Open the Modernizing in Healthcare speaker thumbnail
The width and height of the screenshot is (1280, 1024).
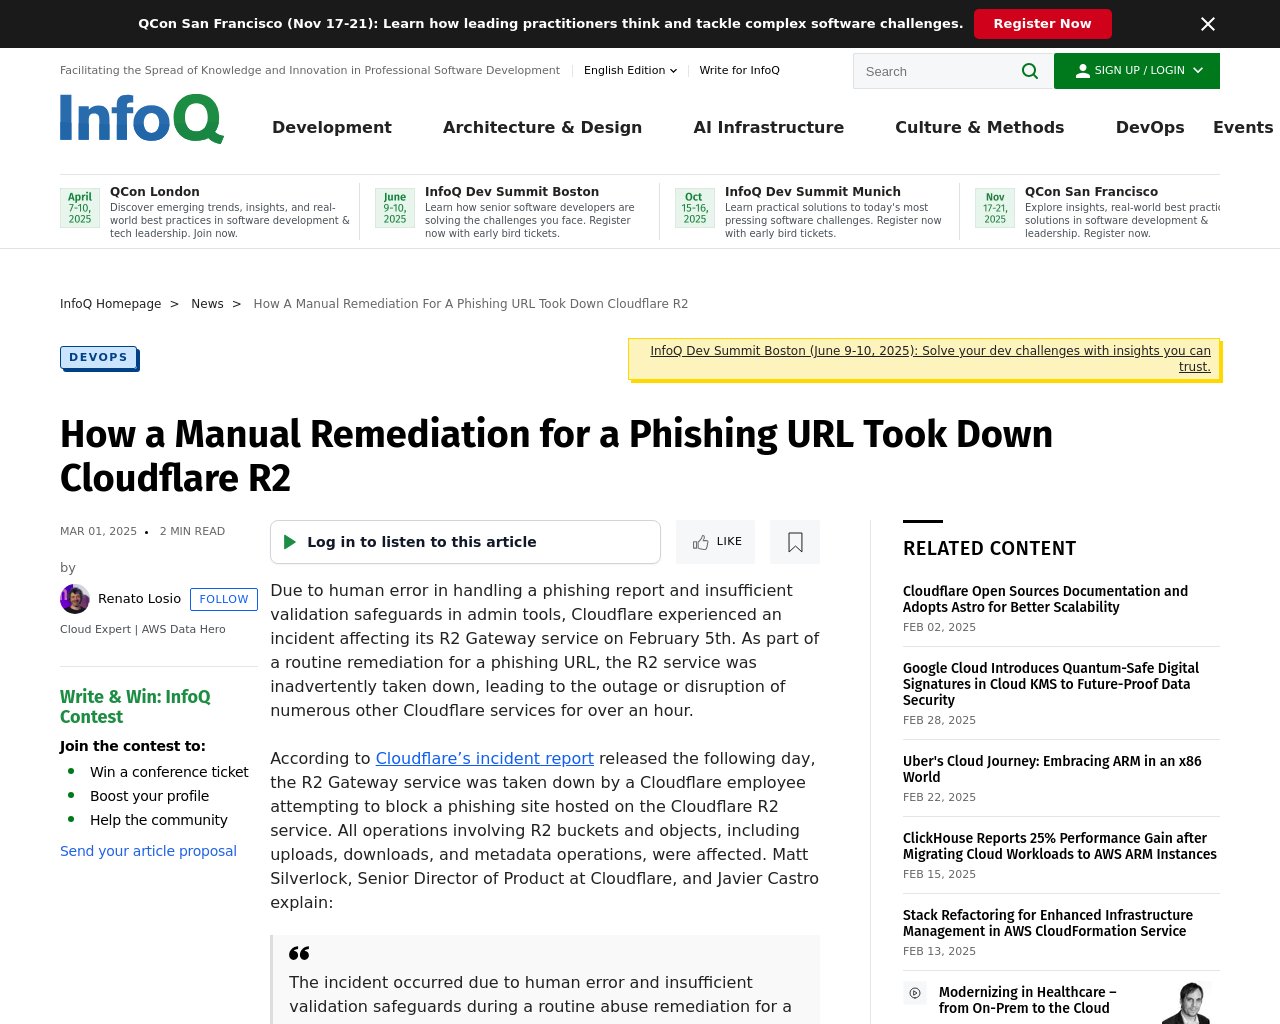coord(1188,1003)
